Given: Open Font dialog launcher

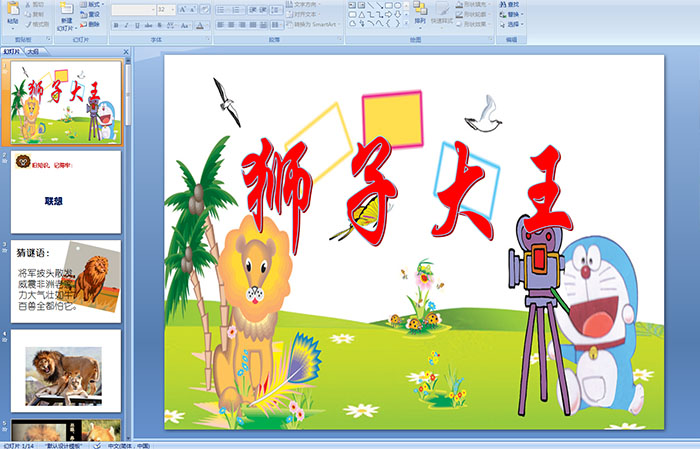Looking at the screenshot, I should click(208, 40).
